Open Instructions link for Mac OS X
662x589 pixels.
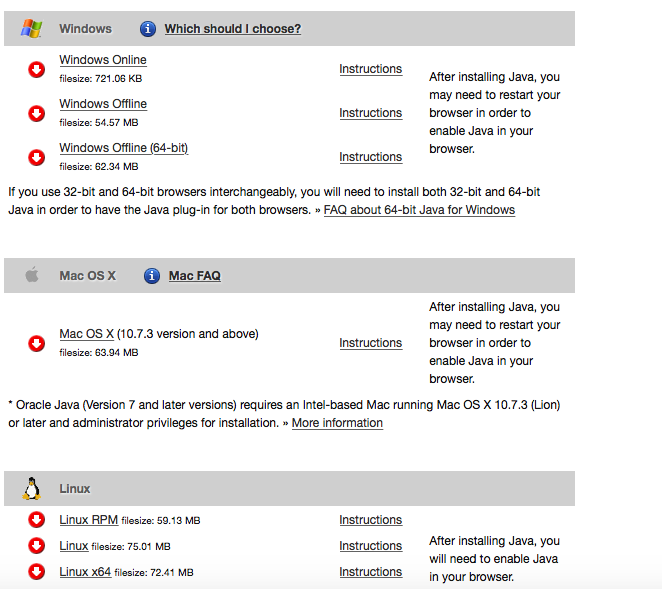point(370,343)
